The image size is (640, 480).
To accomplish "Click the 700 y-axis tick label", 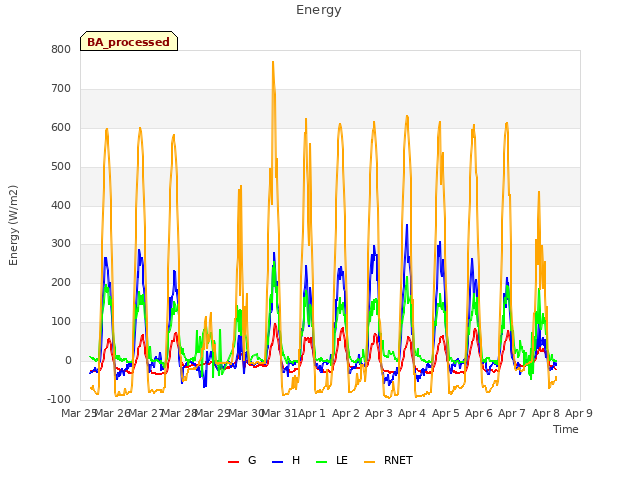I will [x=61, y=89].
